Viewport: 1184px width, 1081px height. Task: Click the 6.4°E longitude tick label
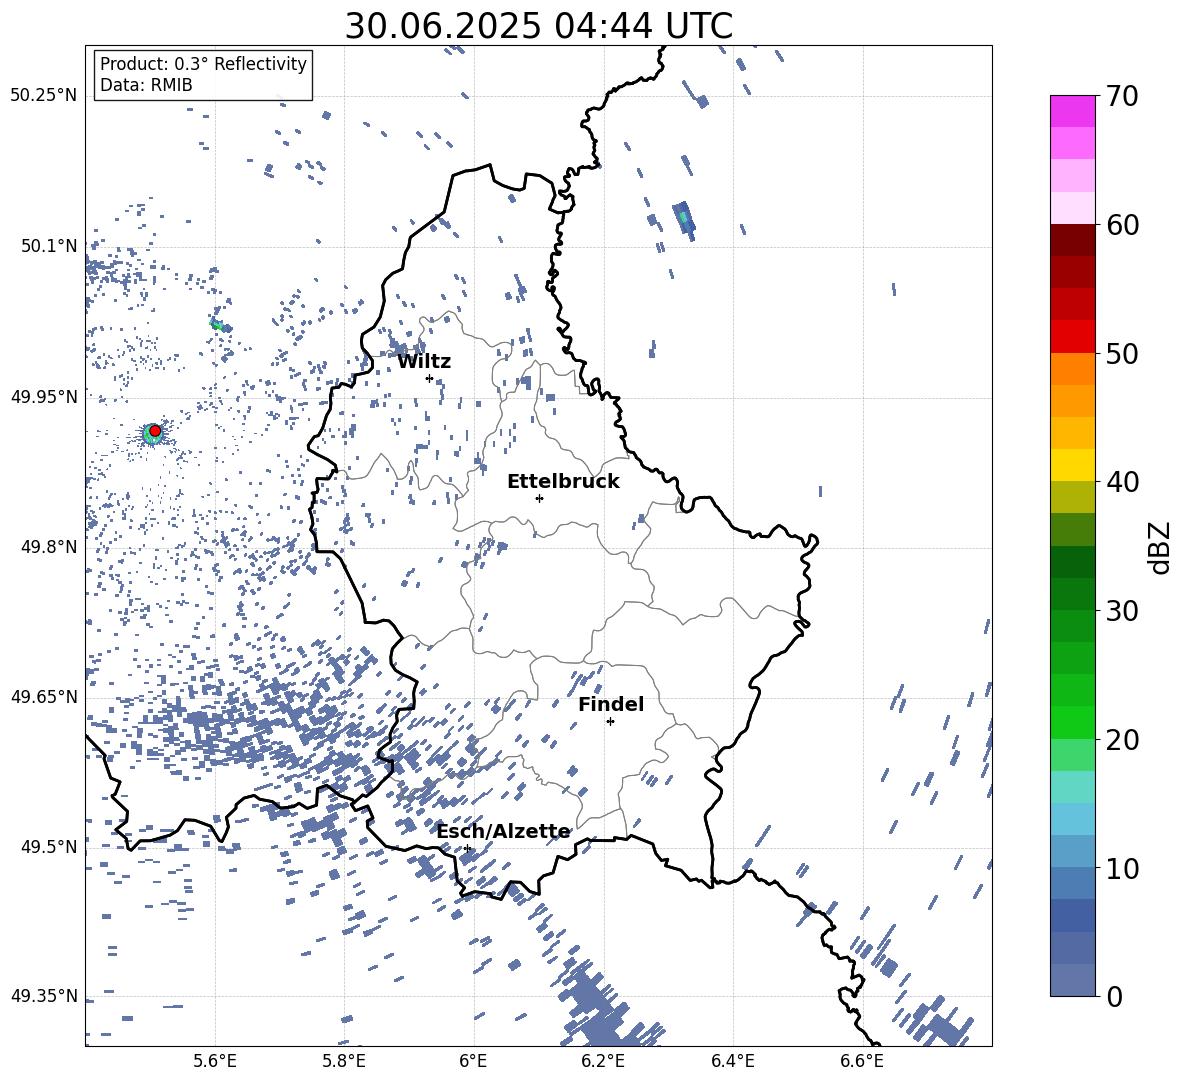click(732, 1061)
